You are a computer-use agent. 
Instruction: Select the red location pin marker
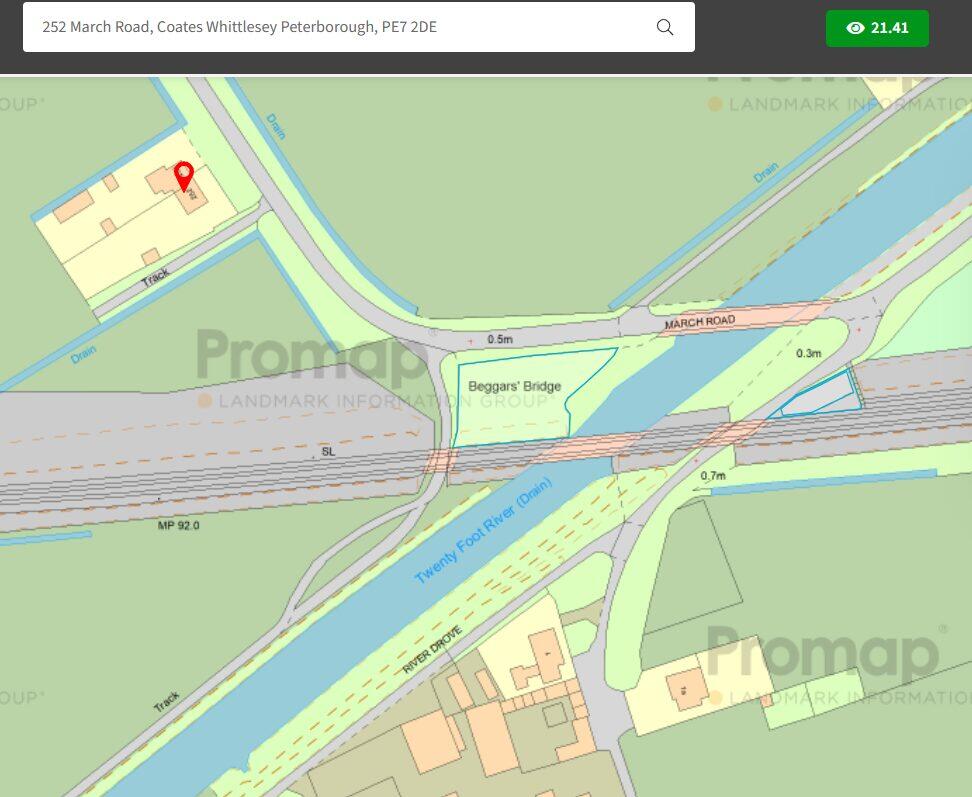184,177
